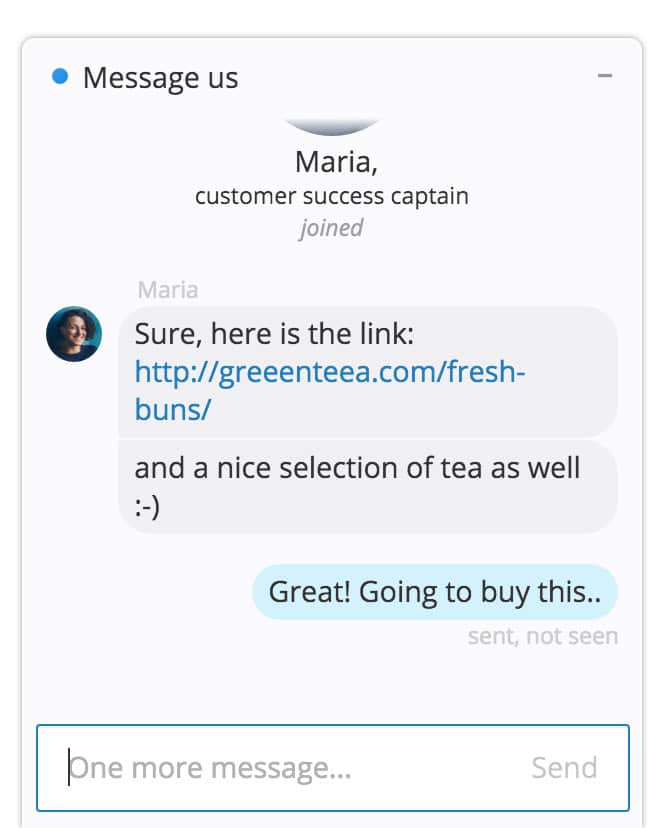Viewport: 664px width, 828px height.
Task: Focus the 'One more message...' input field
Action: point(333,768)
